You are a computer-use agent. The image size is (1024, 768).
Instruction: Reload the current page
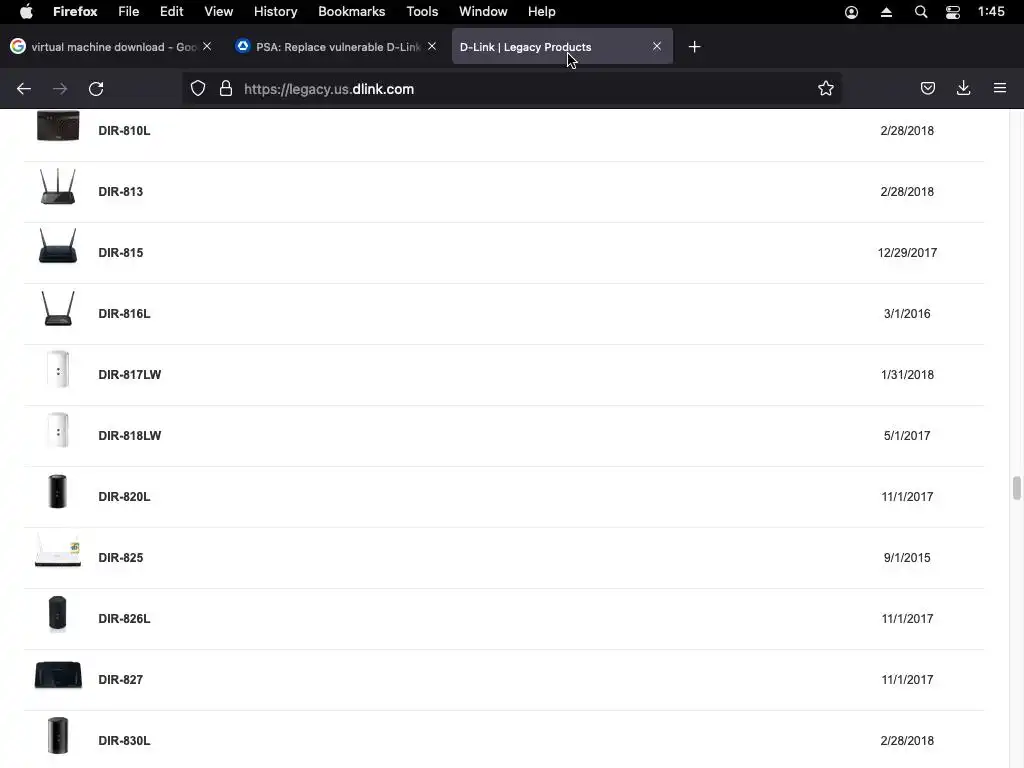pos(96,89)
